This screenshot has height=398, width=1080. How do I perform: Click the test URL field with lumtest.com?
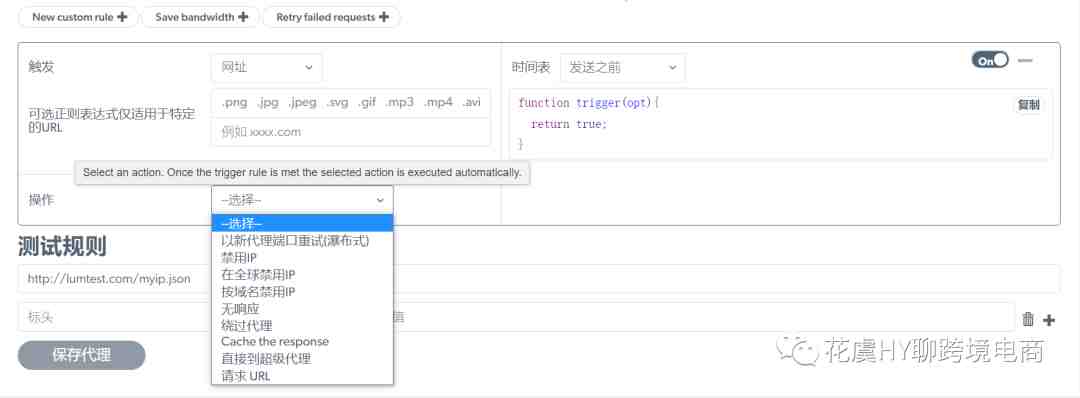[539, 279]
